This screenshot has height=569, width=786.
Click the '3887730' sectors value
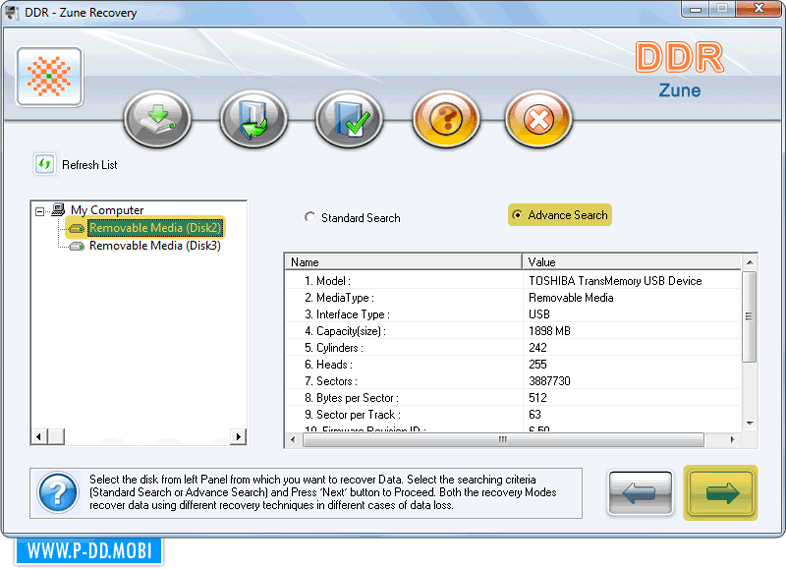[549, 381]
